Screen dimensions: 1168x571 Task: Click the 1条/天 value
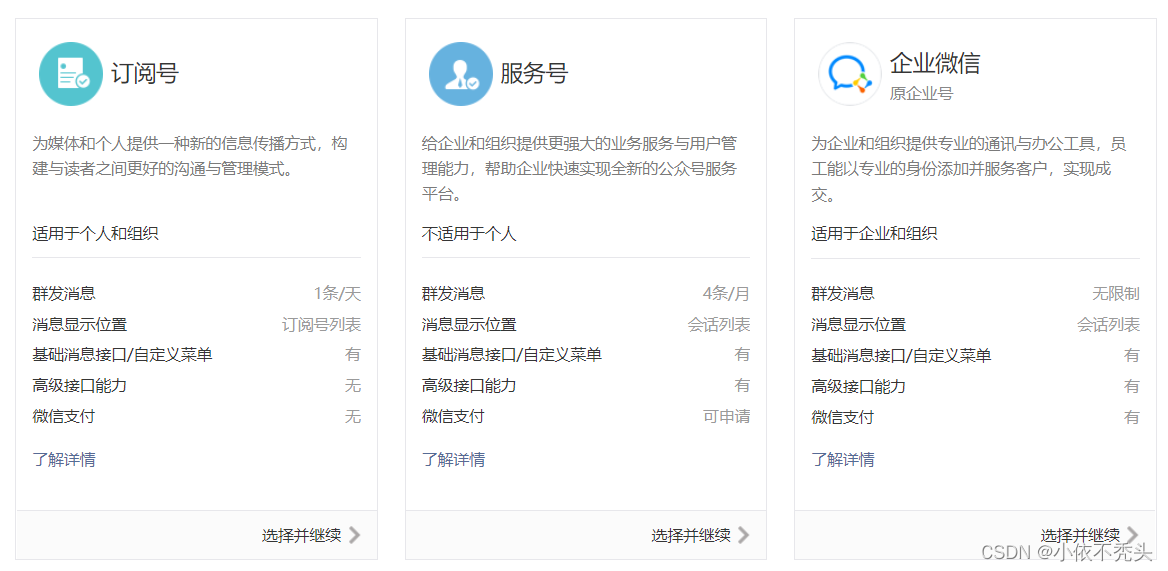tap(337, 293)
